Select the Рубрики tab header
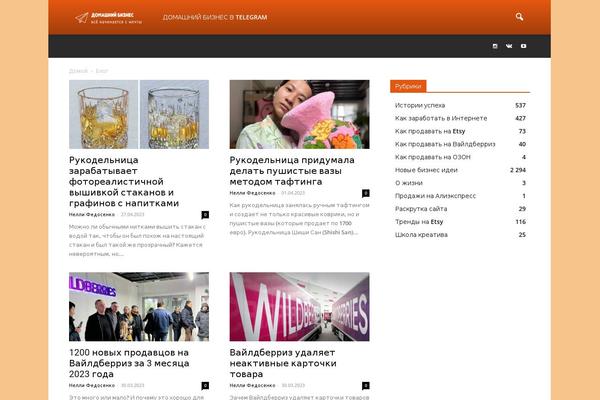This screenshot has height=400, width=600. coord(408,86)
